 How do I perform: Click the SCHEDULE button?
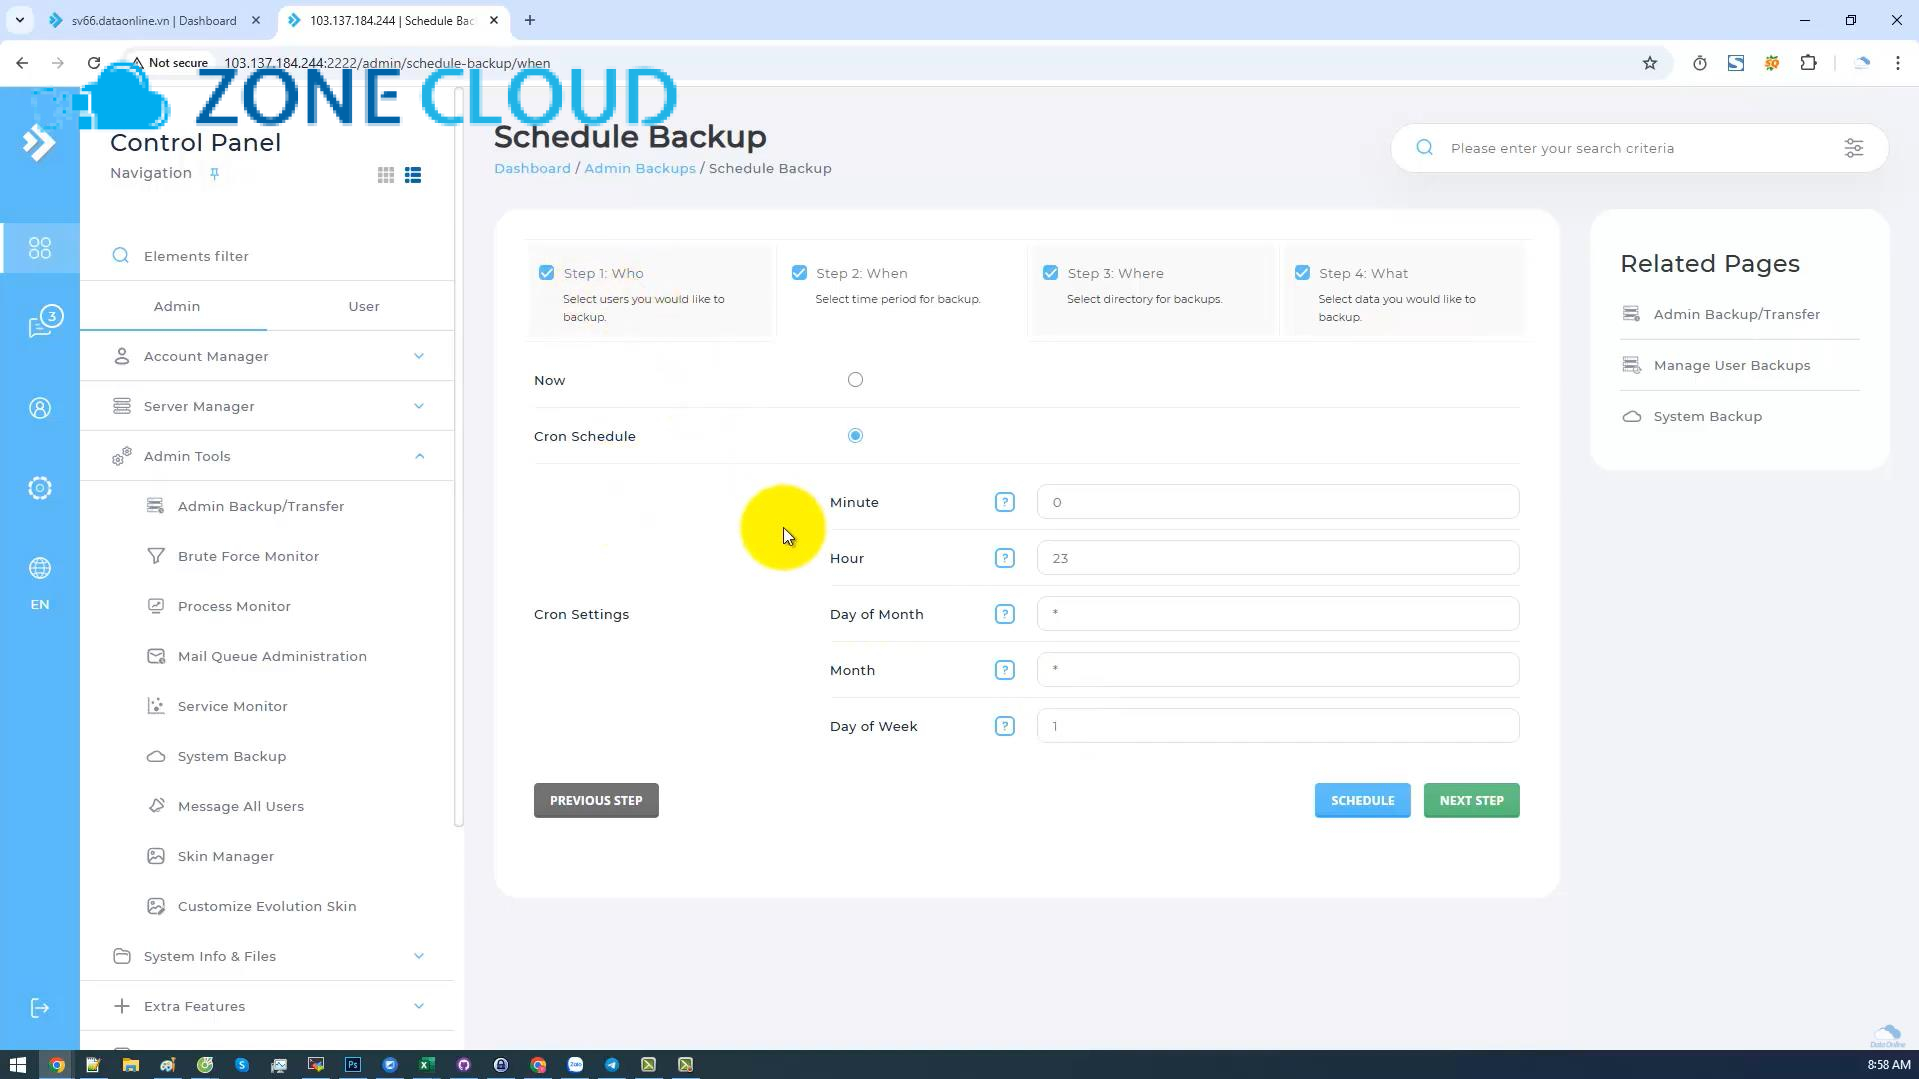1362,800
